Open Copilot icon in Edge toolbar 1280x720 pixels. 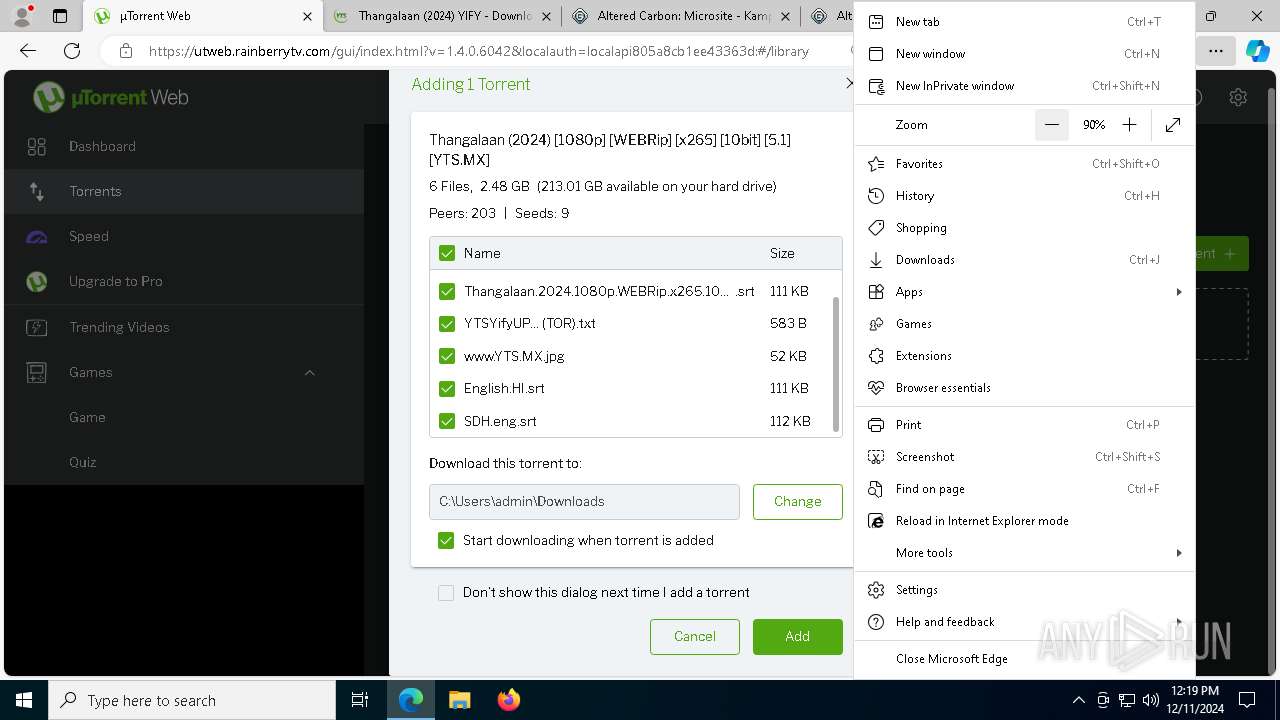[1257, 51]
